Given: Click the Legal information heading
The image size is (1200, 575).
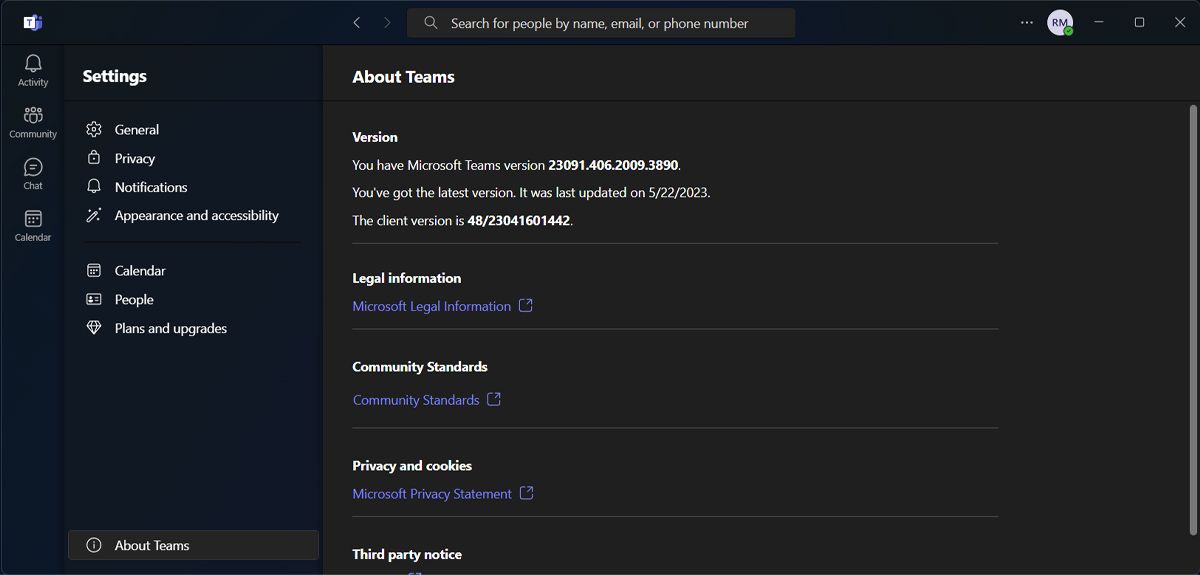Looking at the screenshot, I should pos(407,278).
